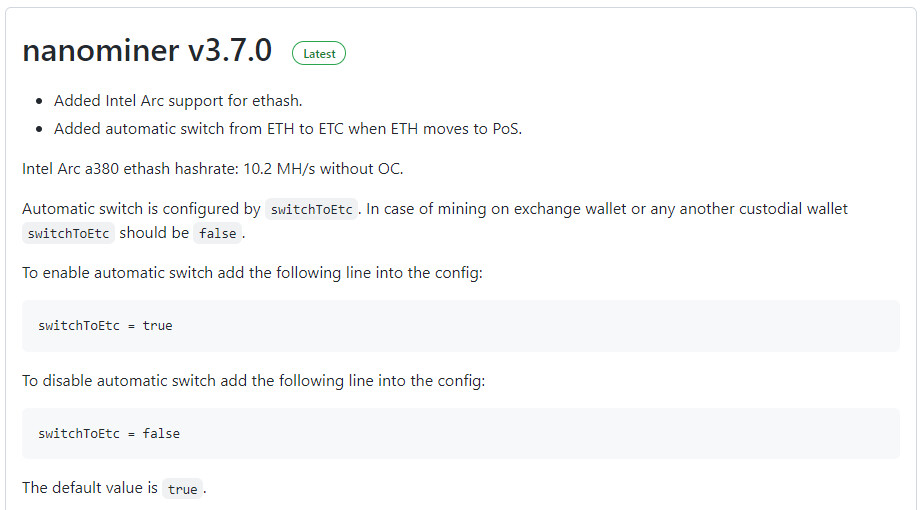This screenshot has height=510, width=923.
Task: Click the switchToEtc = true code block
Action: 105,325
